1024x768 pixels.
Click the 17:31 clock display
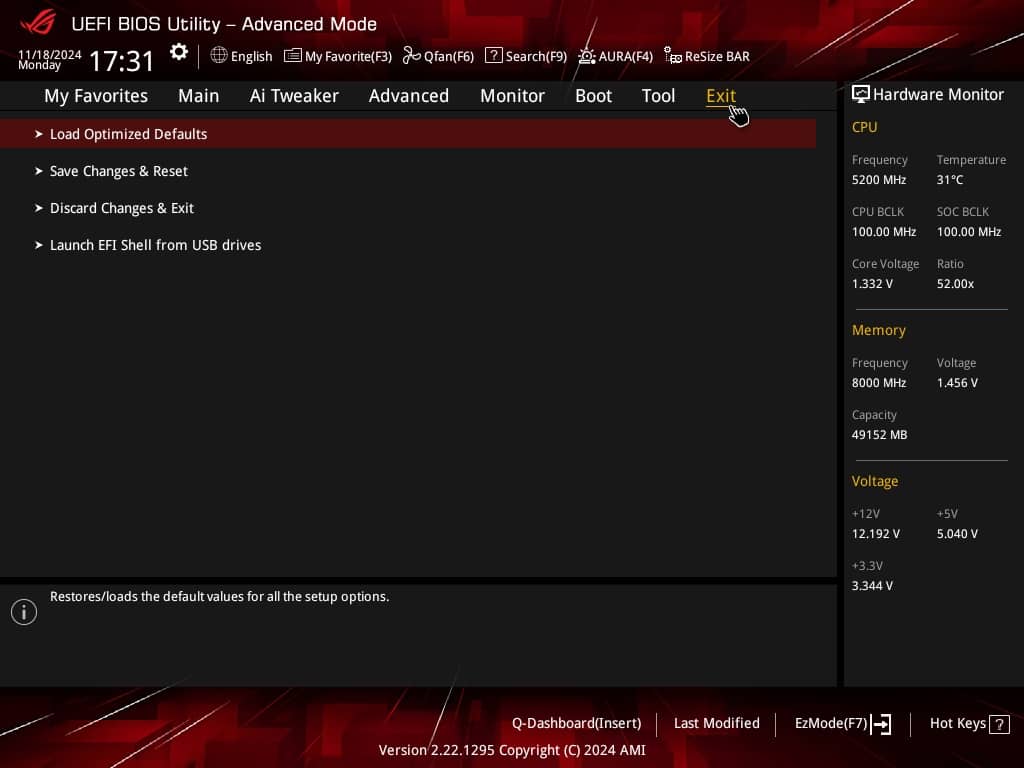[x=121, y=61]
